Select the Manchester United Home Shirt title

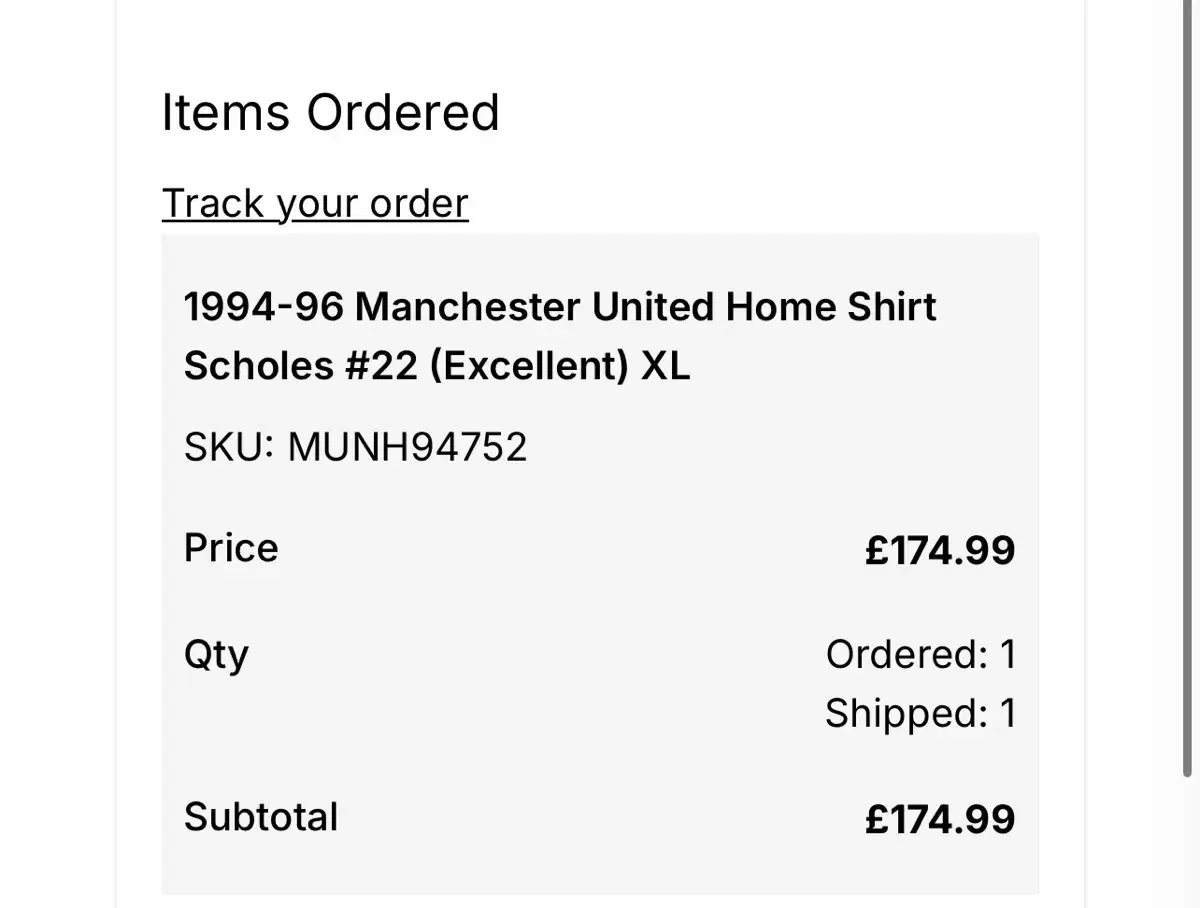pyautogui.click(x=560, y=336)
